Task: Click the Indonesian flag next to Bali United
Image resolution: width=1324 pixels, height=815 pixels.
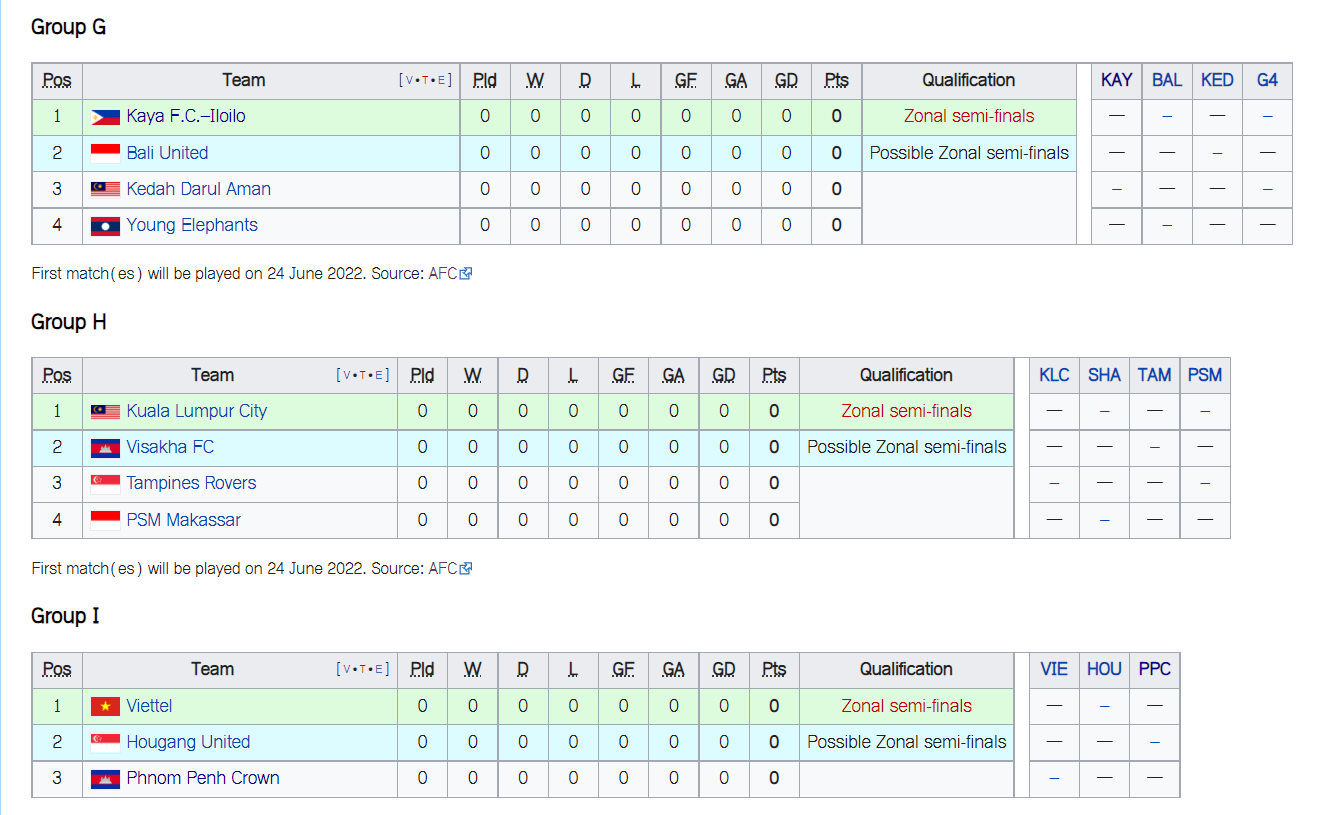Action: pyautogui.click(x=105, y=153)
